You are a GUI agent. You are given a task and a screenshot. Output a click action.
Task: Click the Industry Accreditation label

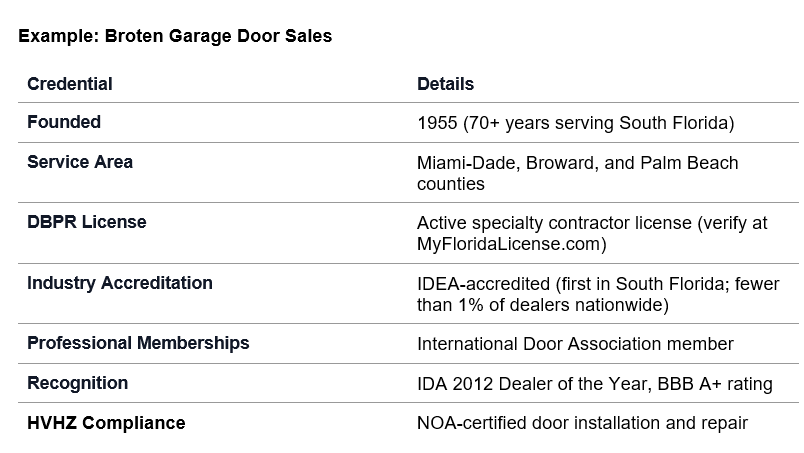120,283
